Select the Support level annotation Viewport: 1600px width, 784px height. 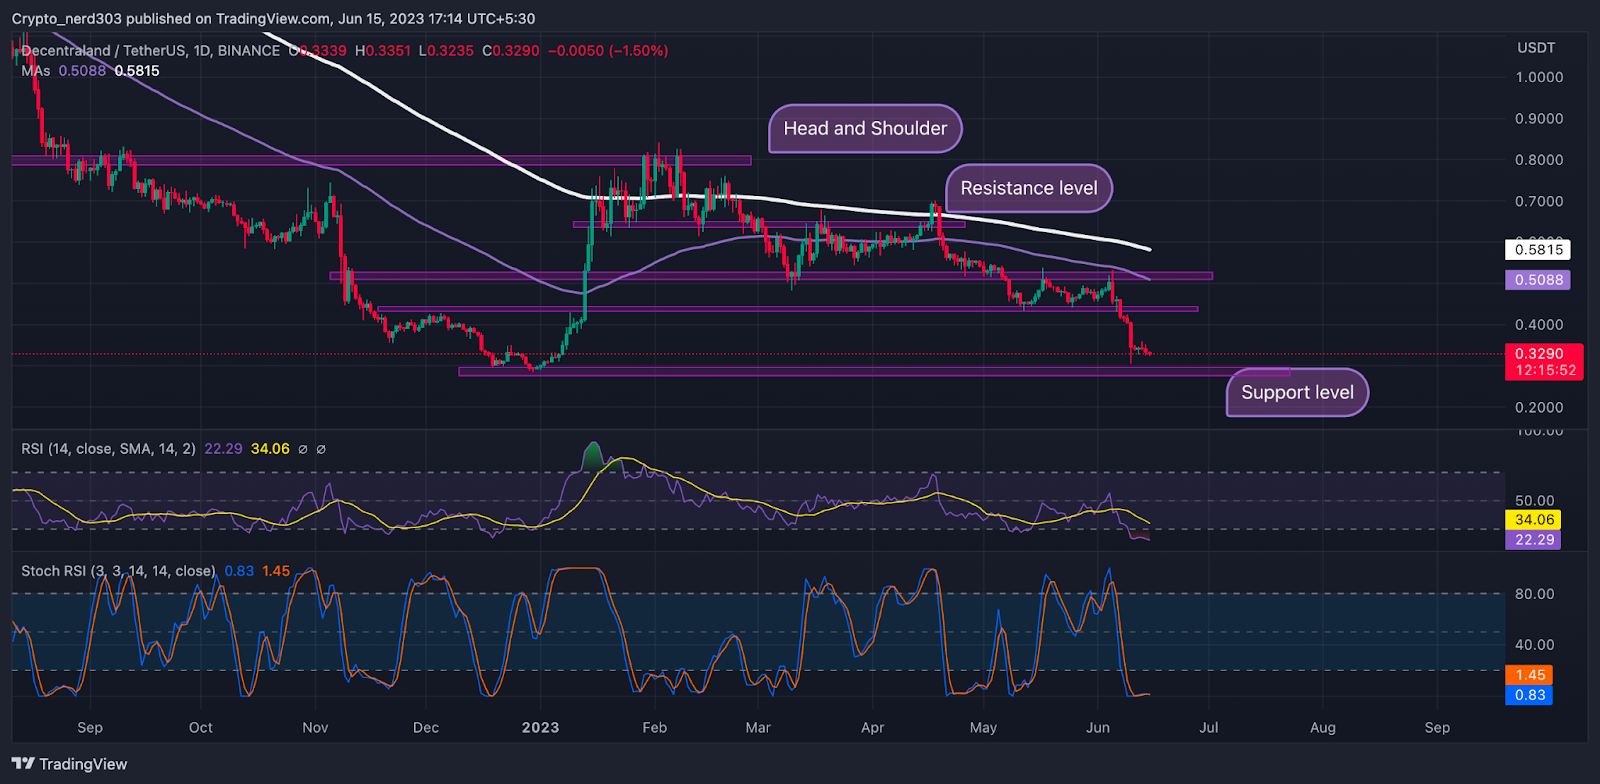click(1297, 392)
